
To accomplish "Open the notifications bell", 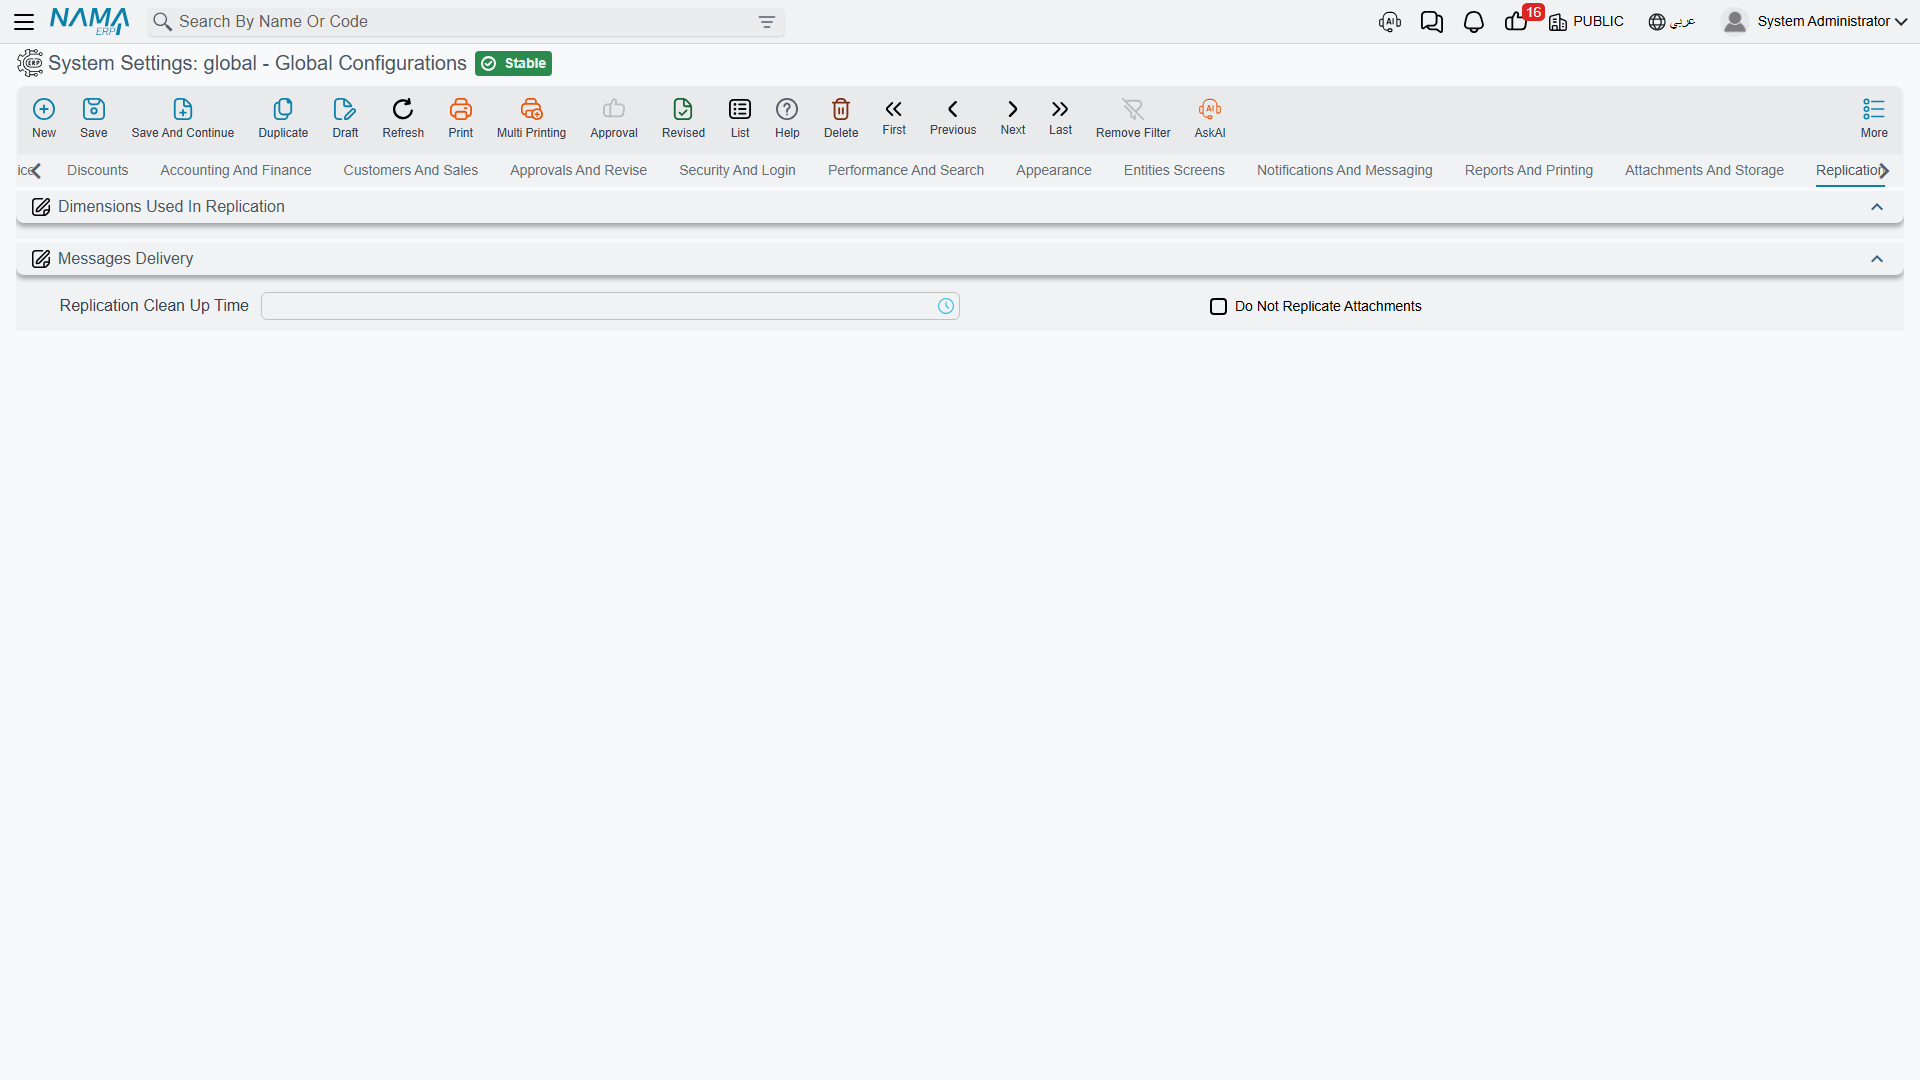I will [1474, 22].
